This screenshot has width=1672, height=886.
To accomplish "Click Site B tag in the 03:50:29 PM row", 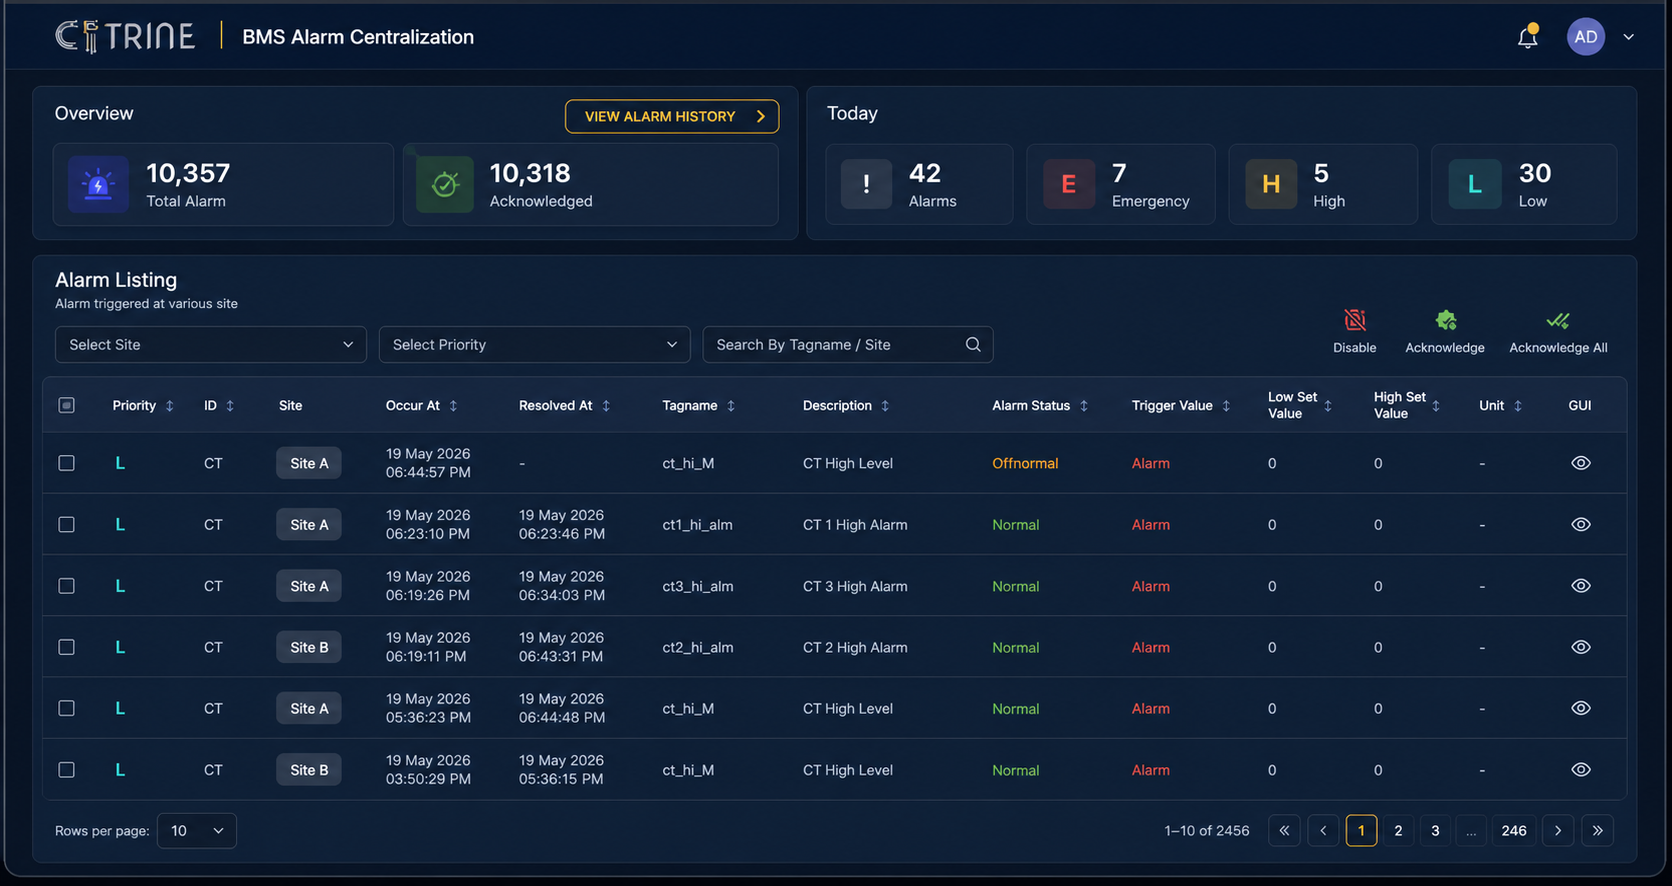I will tap(309, 770).
